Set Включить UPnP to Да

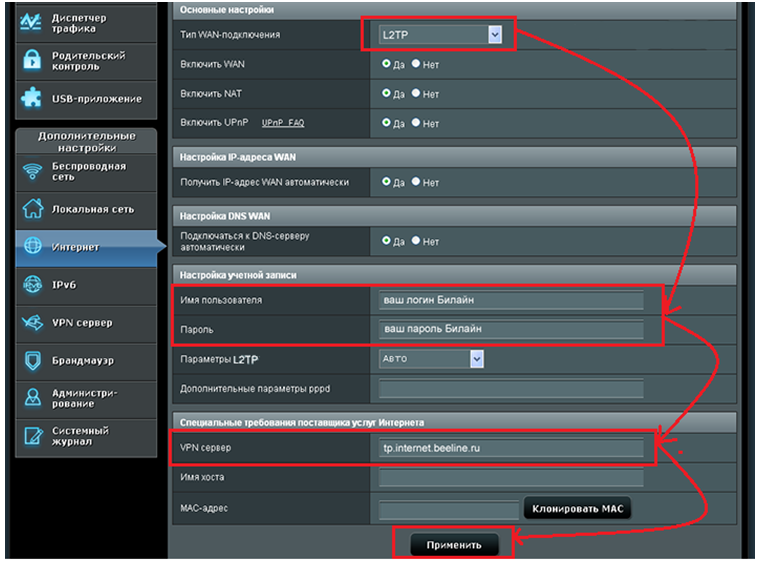click(x=386, y=123)
